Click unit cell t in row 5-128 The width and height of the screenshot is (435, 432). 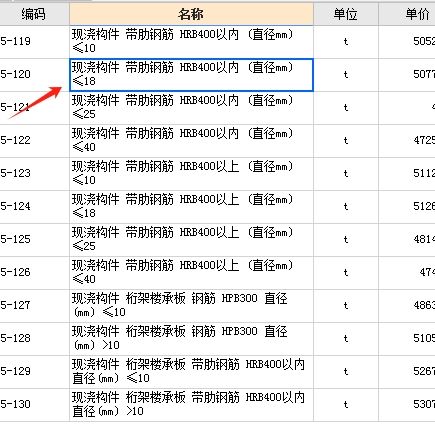coord(346,339)
